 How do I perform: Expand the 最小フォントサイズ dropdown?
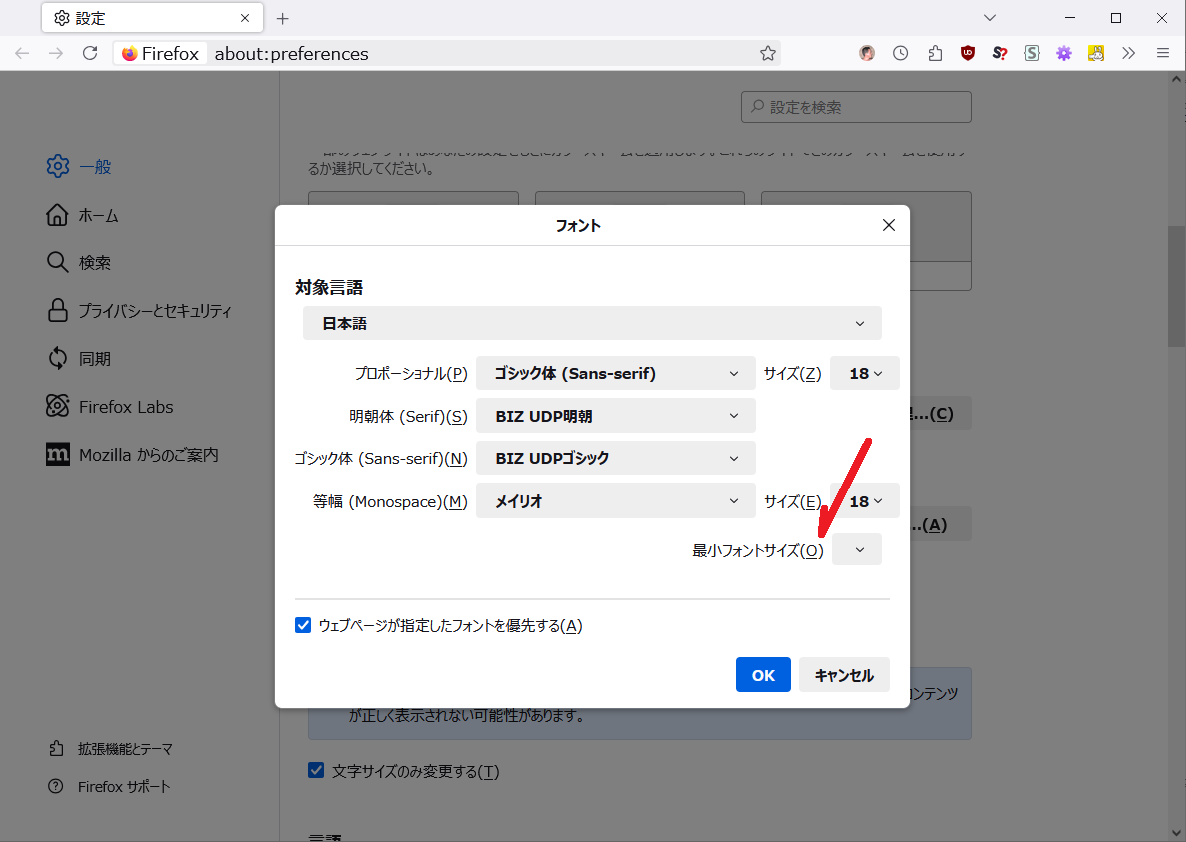858,550
